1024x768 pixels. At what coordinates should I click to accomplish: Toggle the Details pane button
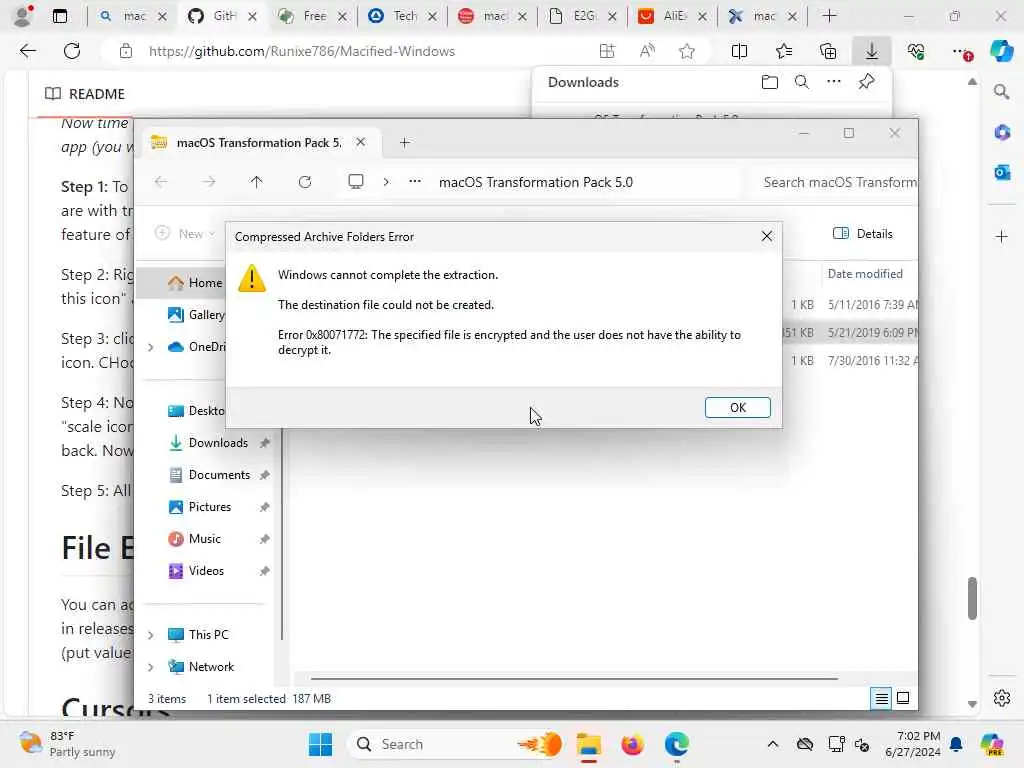point(863,233)
